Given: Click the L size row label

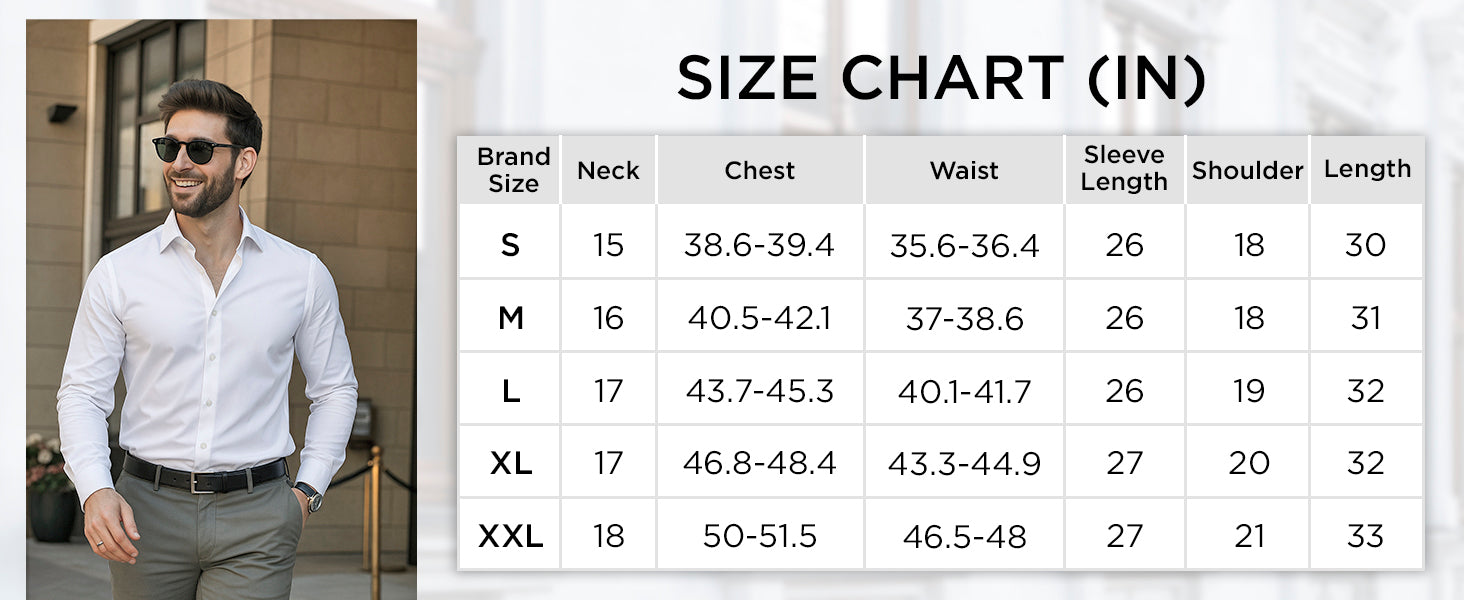Looking at the screenshot, I should point(510,391).
